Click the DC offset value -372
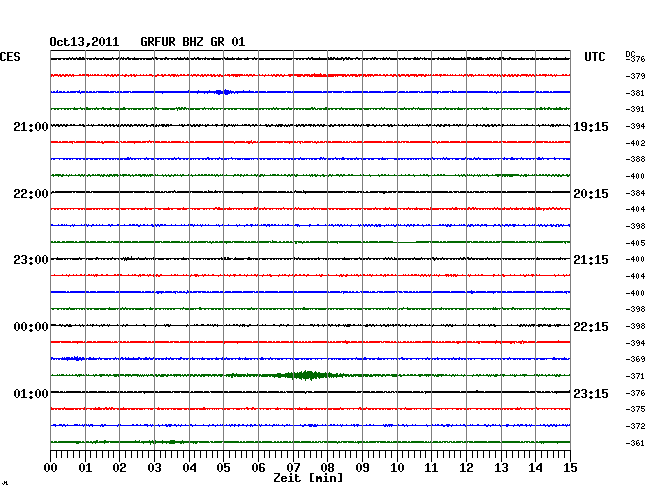The height and width of the screenshot is (494, 650). (635, 426)
